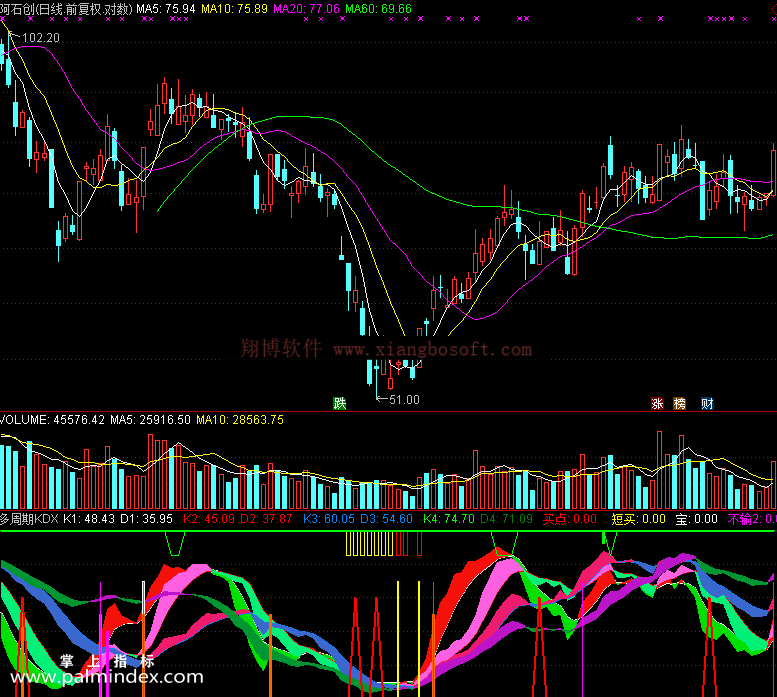Click the red 涨 marker icon

click(657, 404)
